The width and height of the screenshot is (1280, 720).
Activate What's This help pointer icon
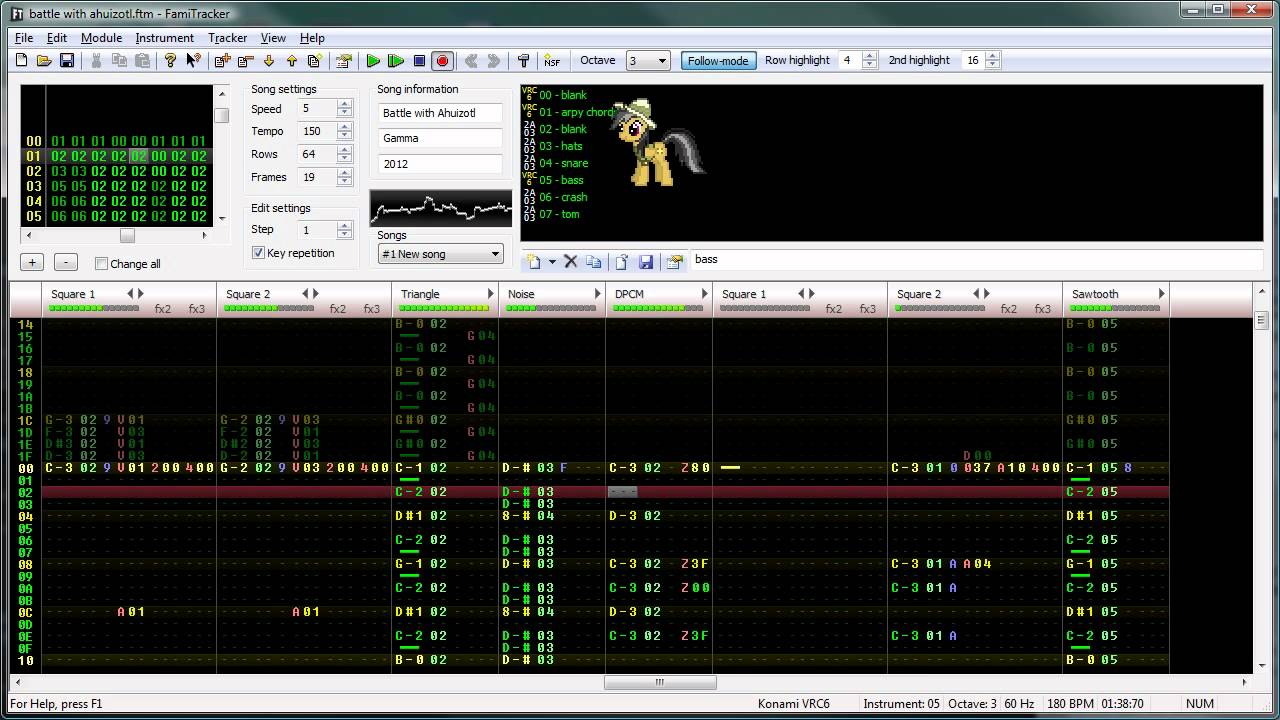point(193,61)
